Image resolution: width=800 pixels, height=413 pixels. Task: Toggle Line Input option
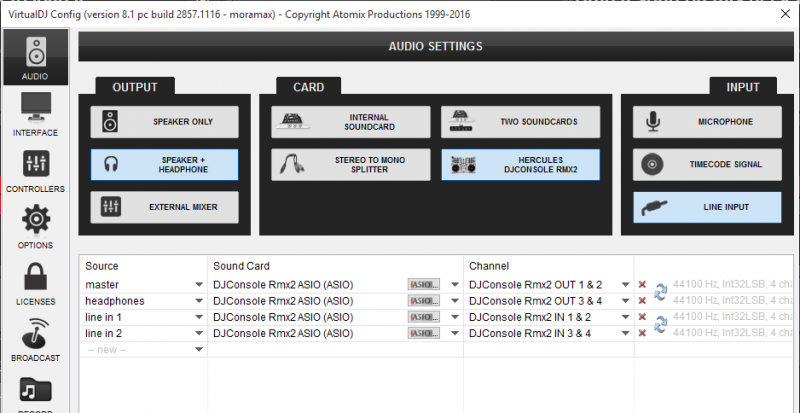707,207
